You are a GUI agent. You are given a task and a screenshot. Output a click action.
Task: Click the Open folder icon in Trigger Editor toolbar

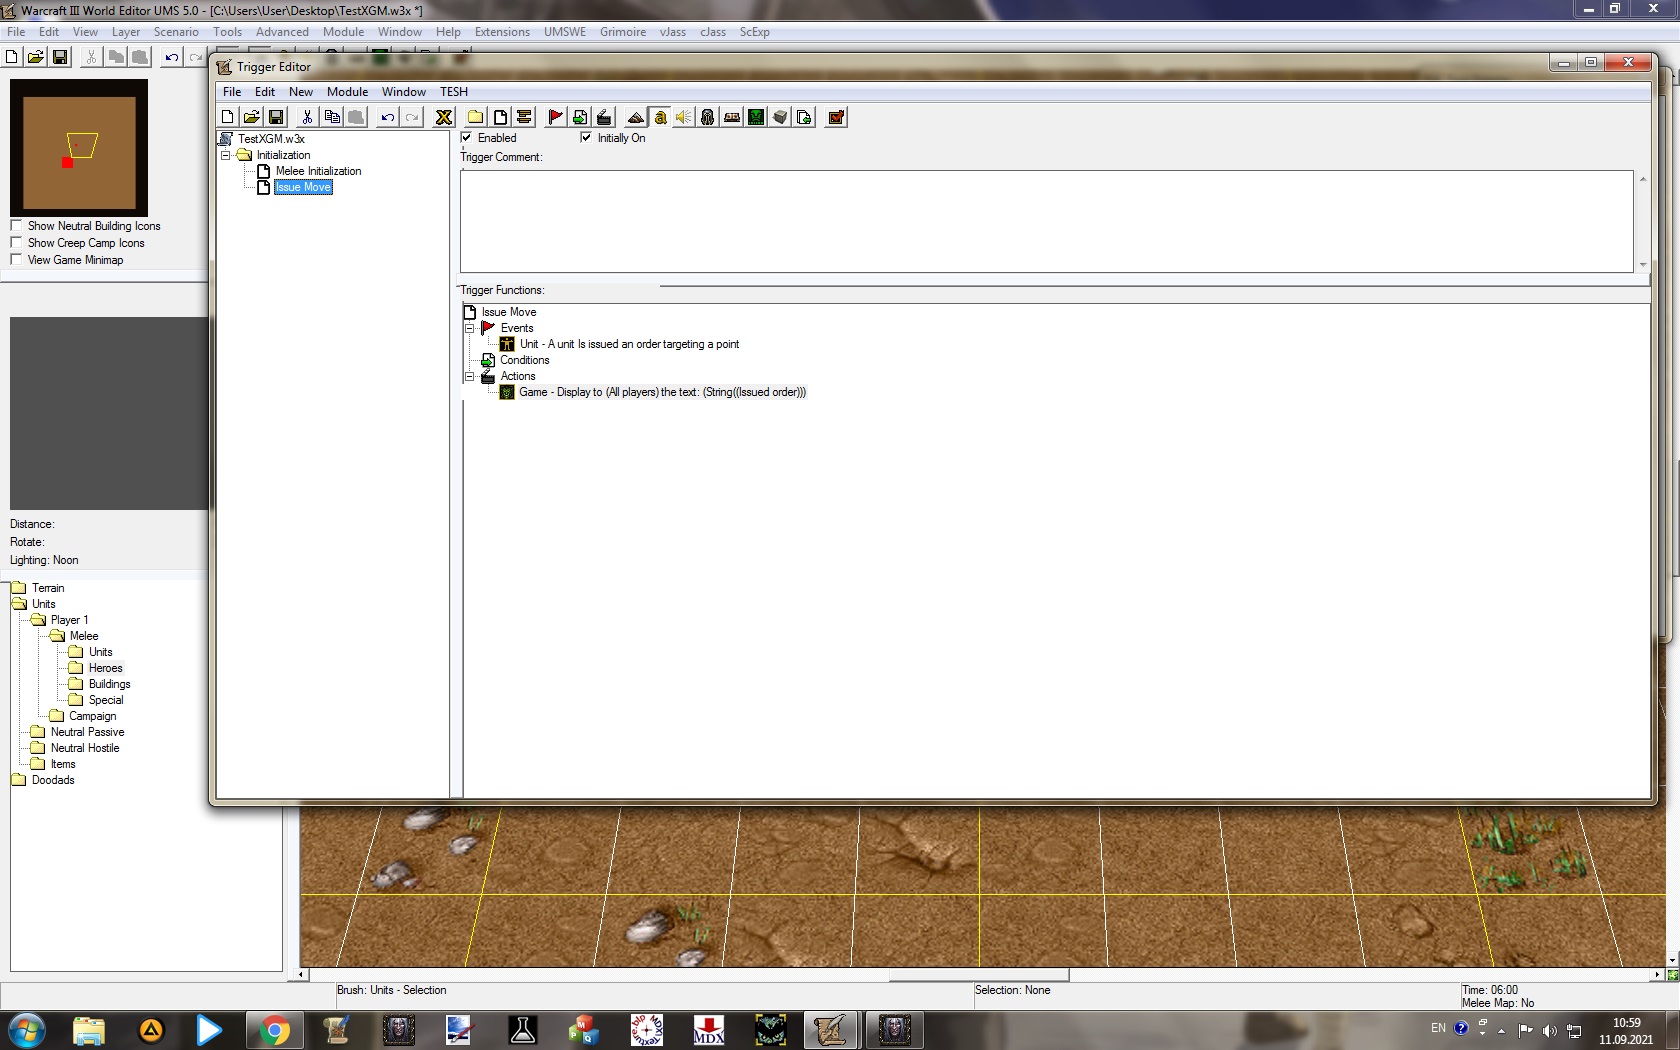252,117
